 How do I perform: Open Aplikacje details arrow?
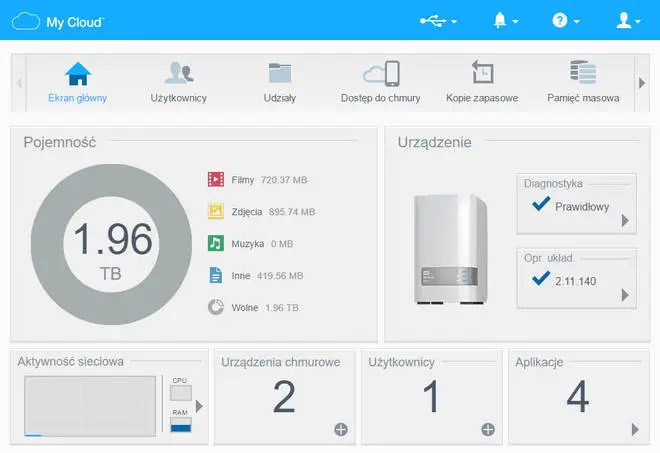click(635, 429)
